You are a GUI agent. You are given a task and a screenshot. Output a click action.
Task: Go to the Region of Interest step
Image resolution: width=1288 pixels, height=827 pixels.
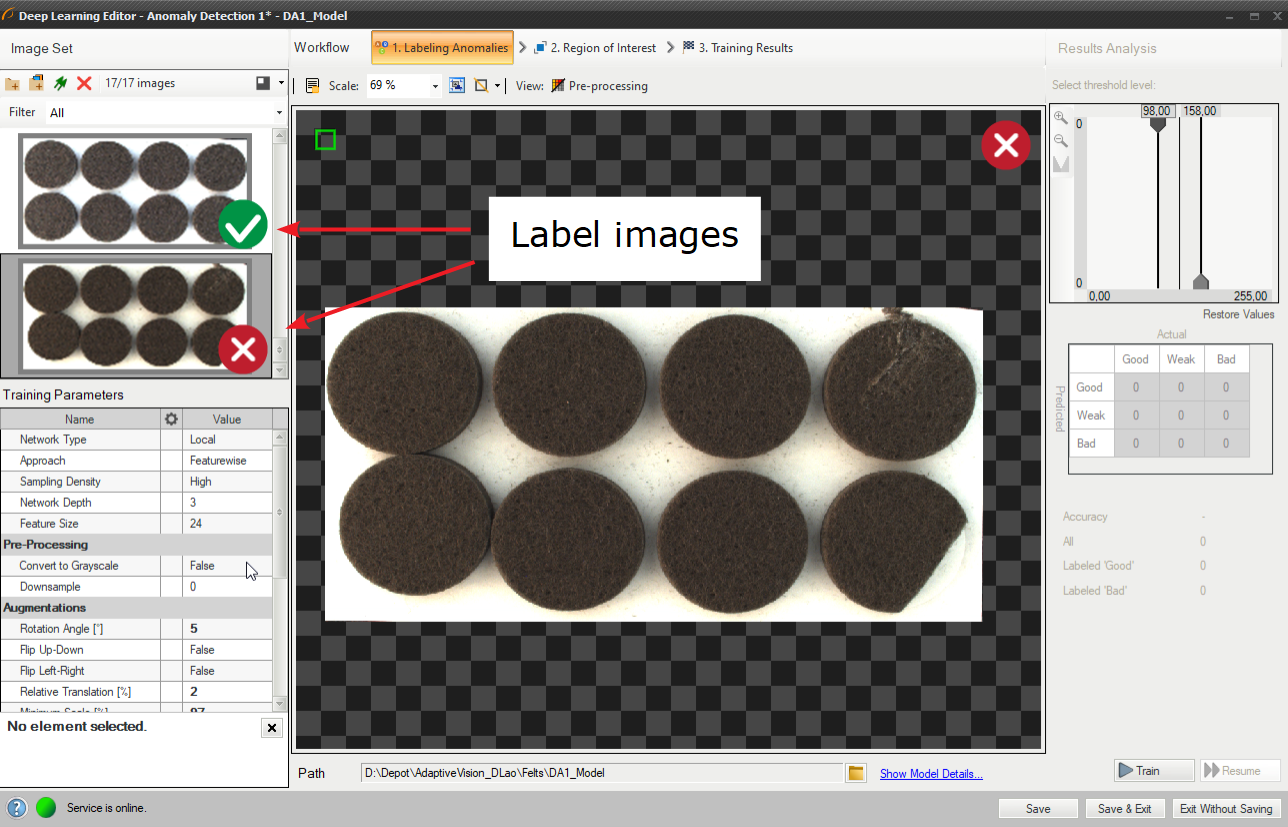[595, 48]
